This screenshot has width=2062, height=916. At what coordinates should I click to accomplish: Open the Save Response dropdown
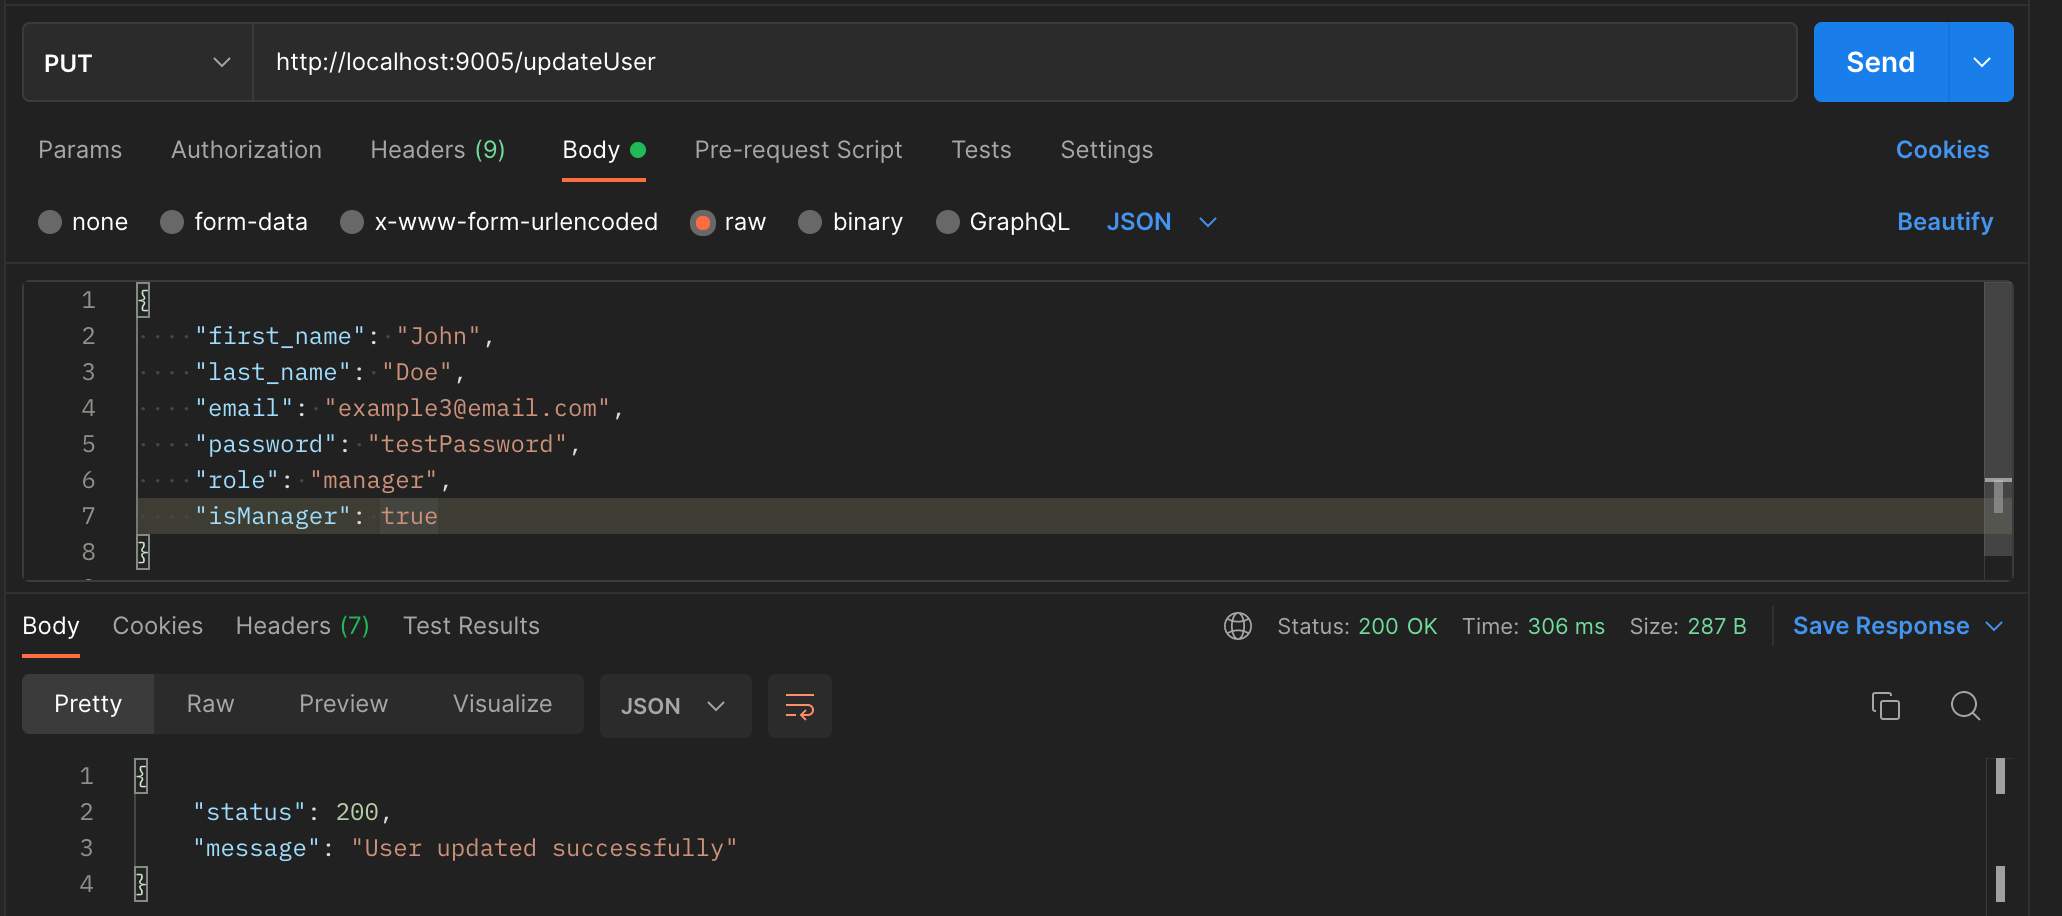(1897, 626)
